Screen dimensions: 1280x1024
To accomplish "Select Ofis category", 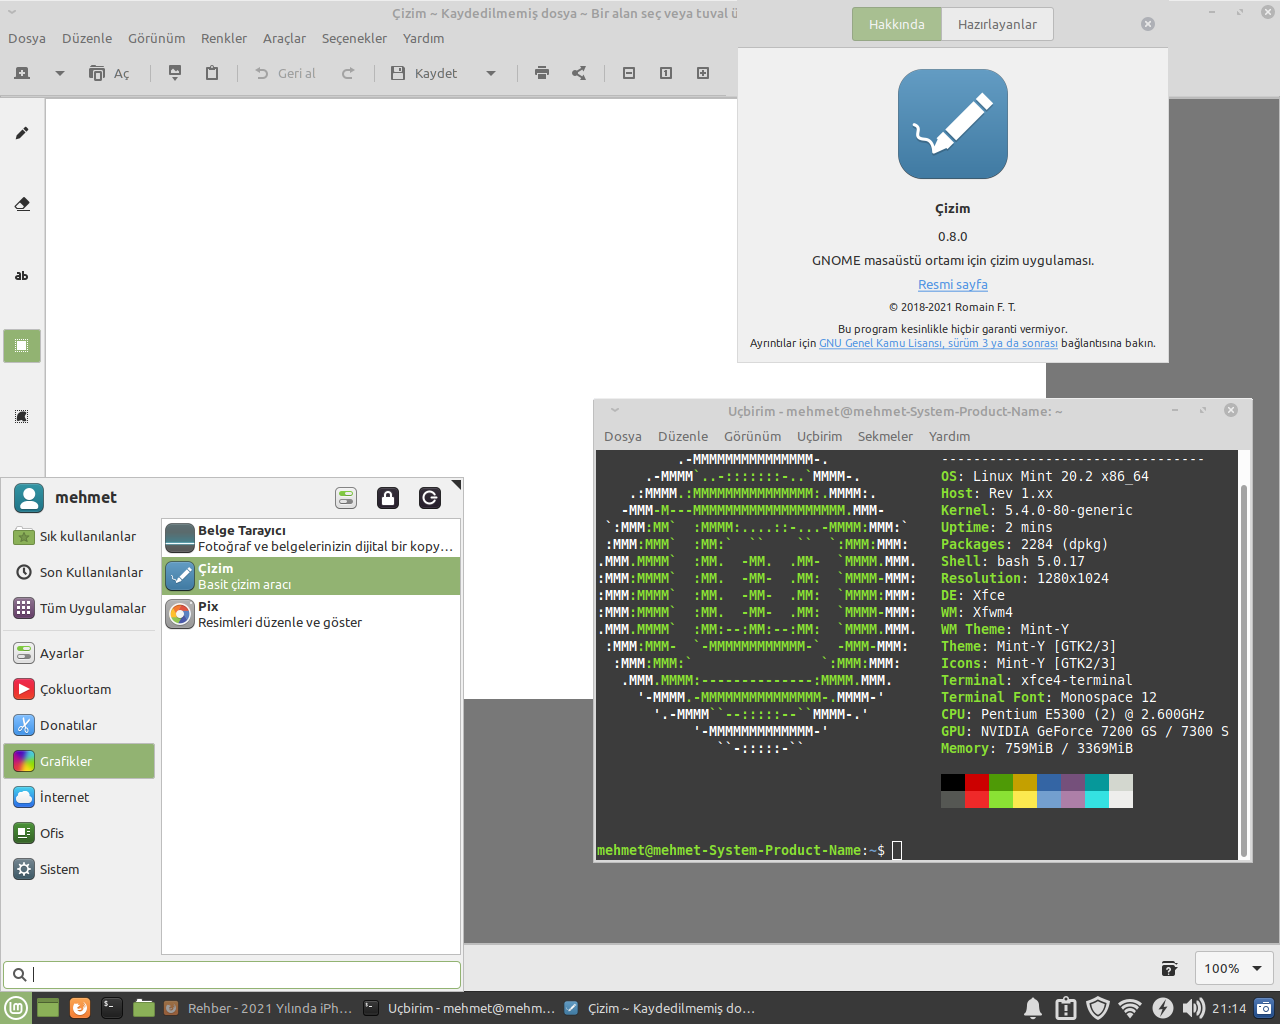I will [79, 833].
